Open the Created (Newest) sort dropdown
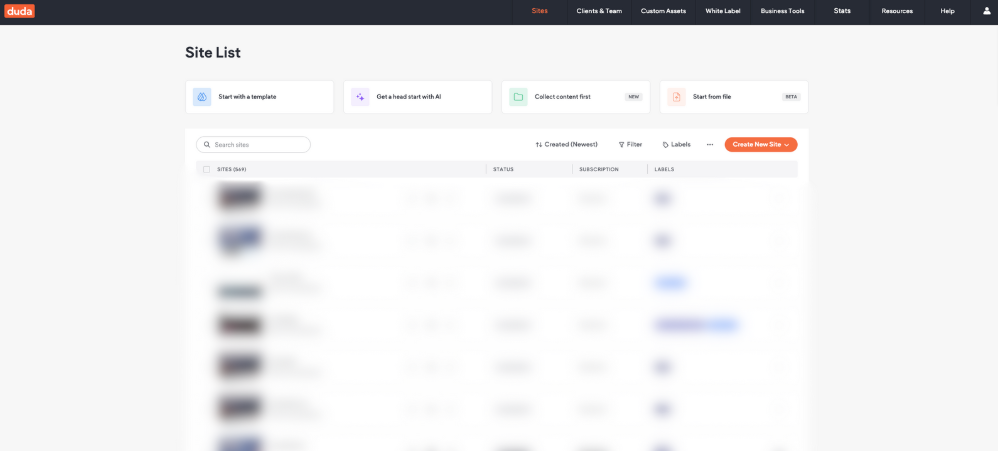 [x=566, y=145]
